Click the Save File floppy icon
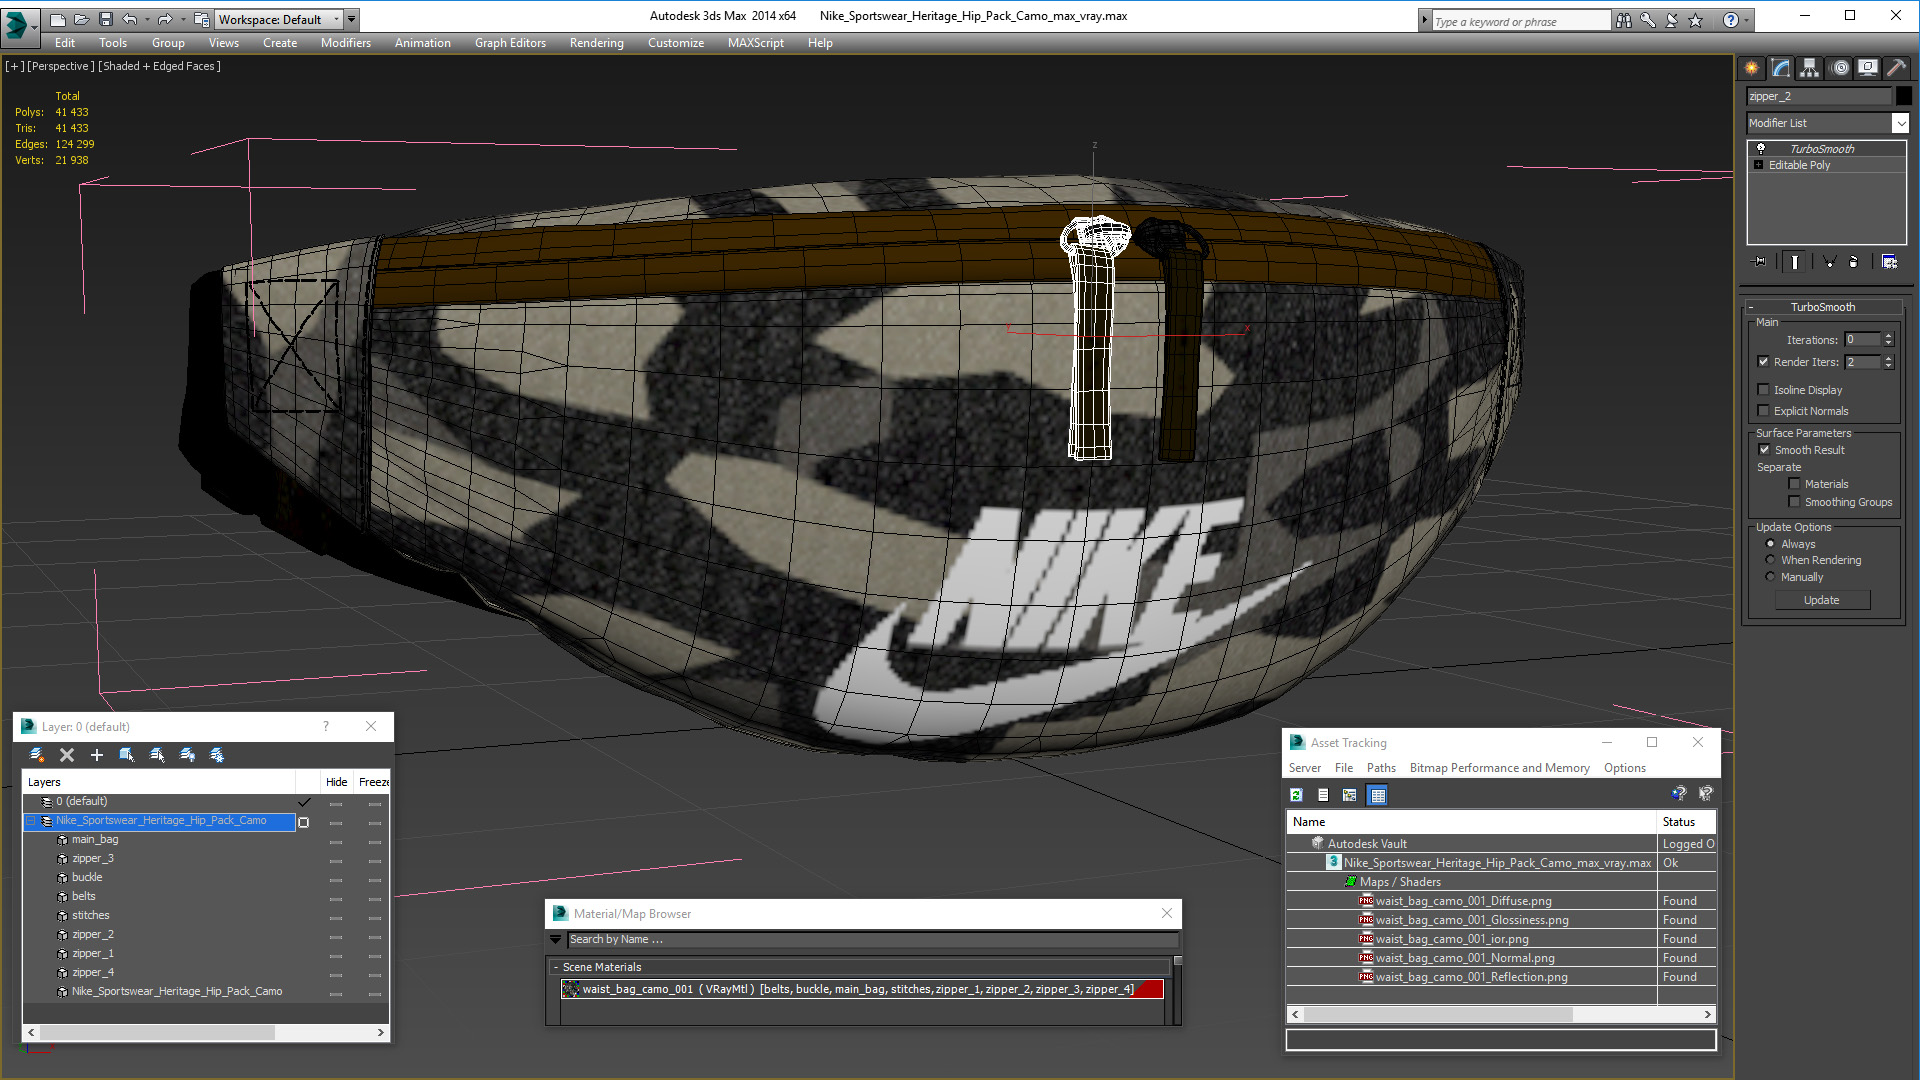Viewport: 1920px width, 1080px height. point(105,19)
